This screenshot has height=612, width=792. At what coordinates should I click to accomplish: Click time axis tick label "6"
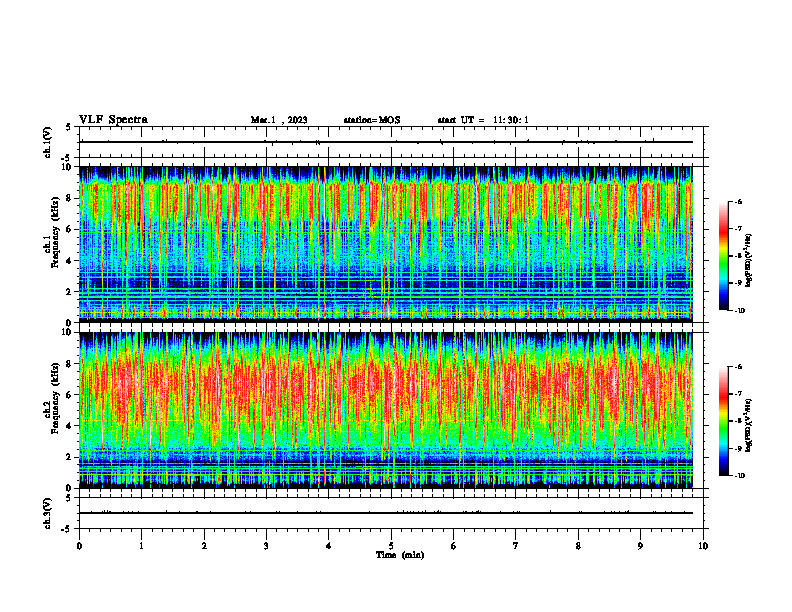pos(454,546)
